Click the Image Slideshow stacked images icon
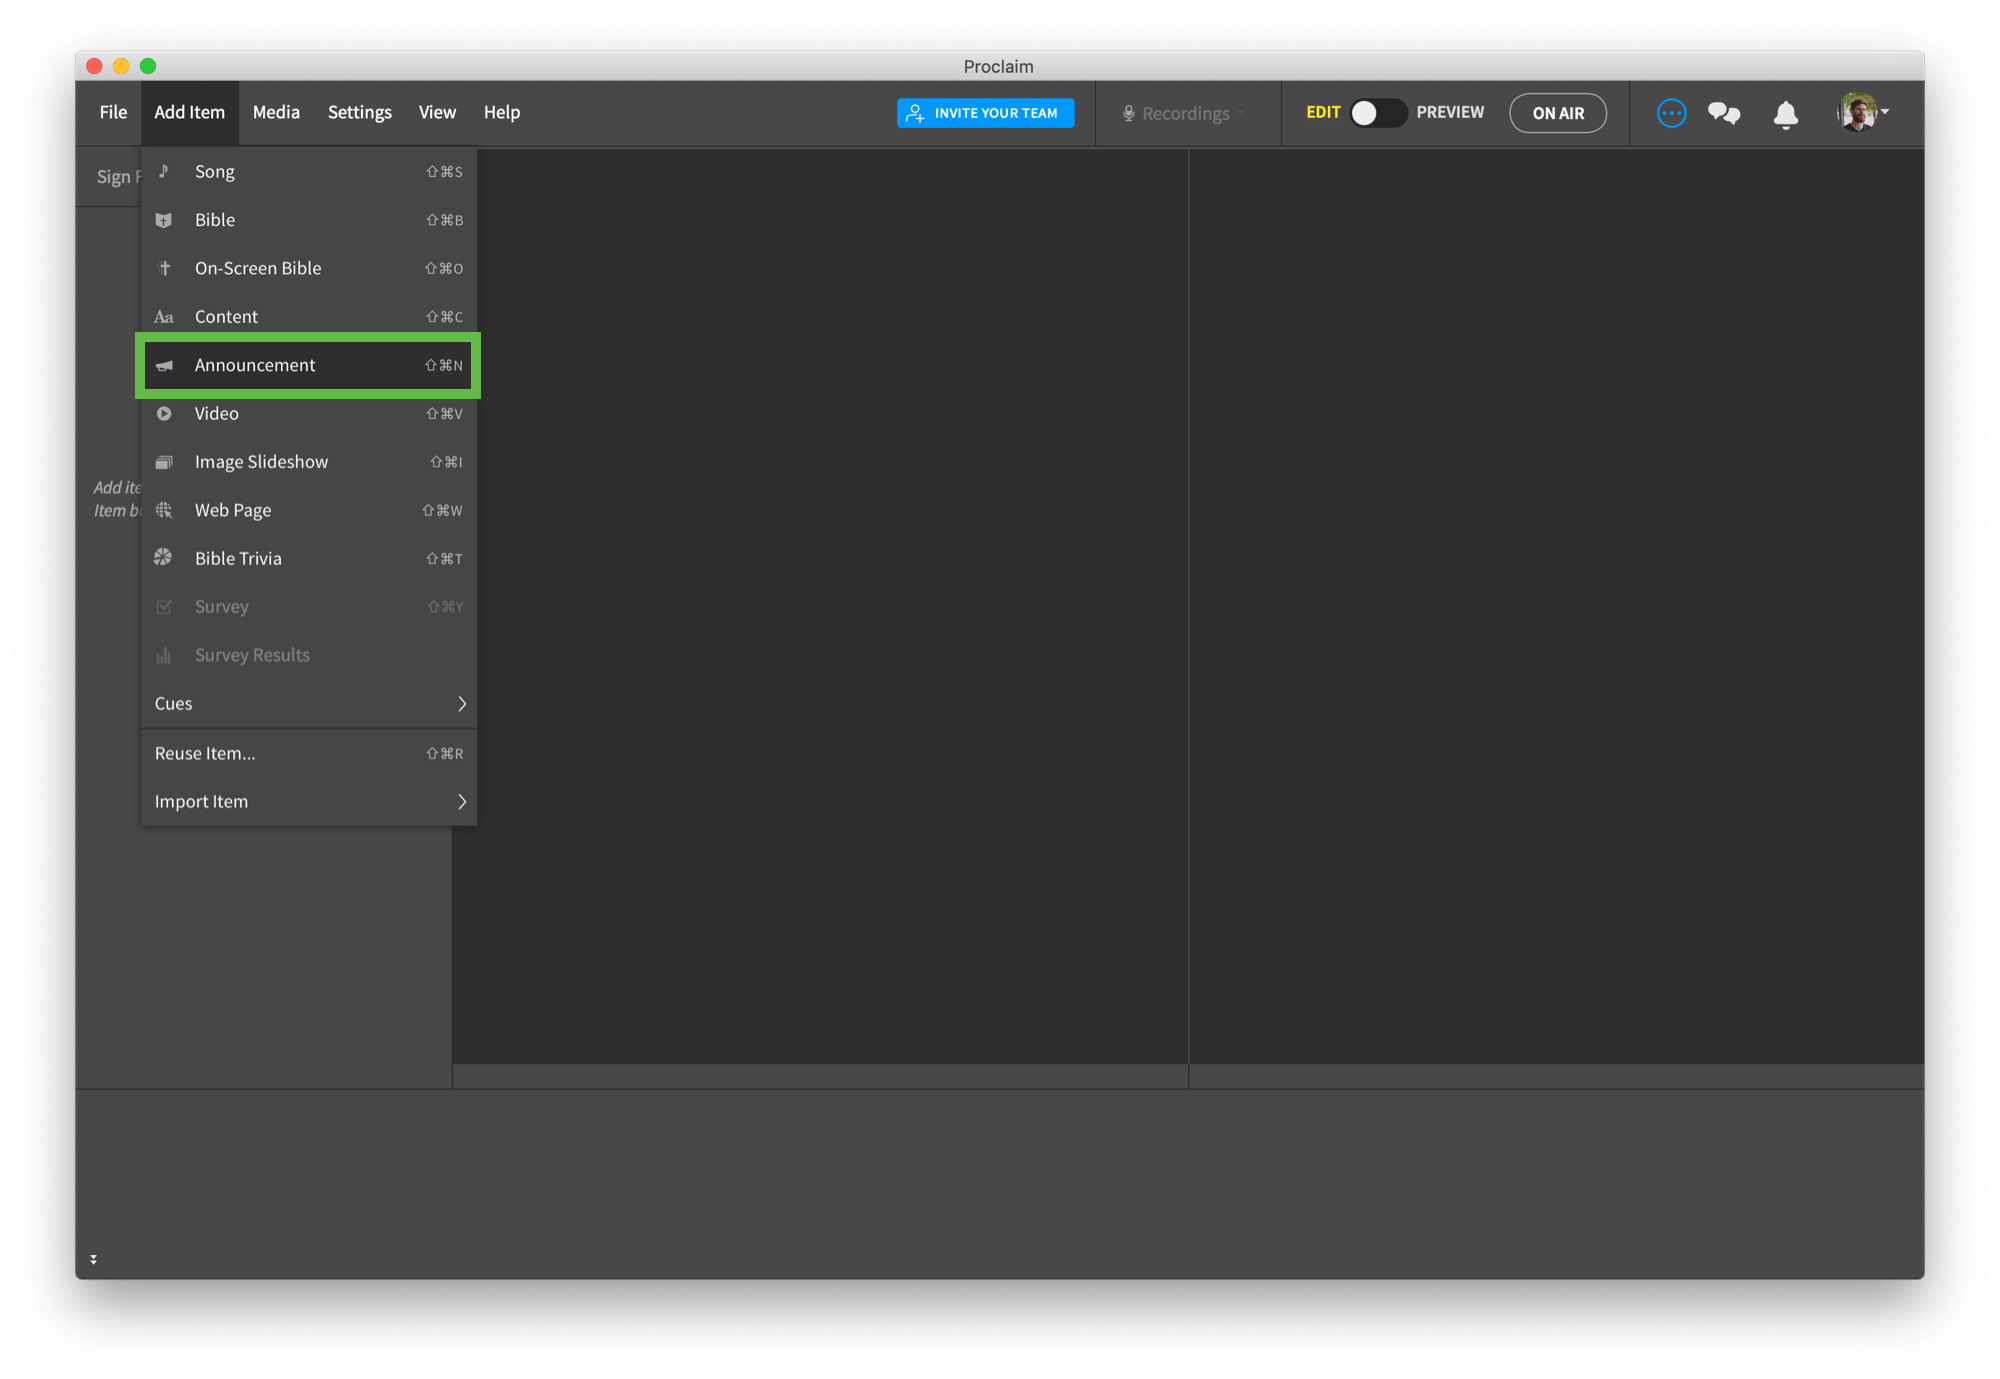The image size is (2000, 1379). point(164,462)
